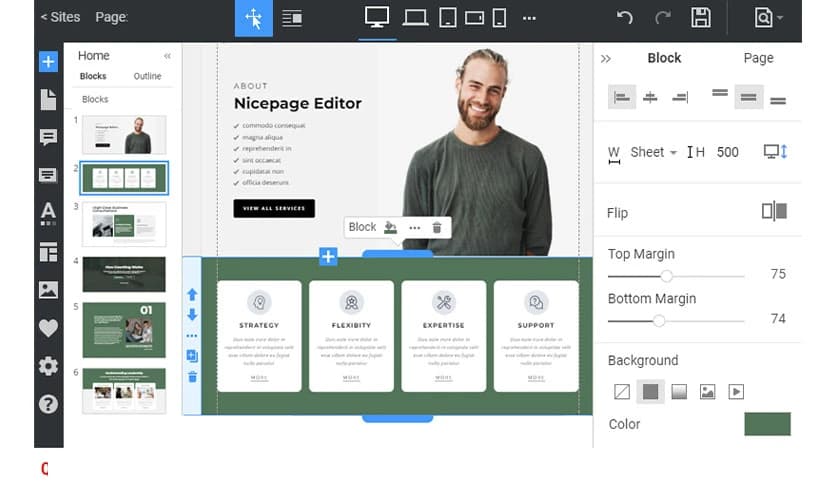Click the Expertise tools icon

pos(444,302)
